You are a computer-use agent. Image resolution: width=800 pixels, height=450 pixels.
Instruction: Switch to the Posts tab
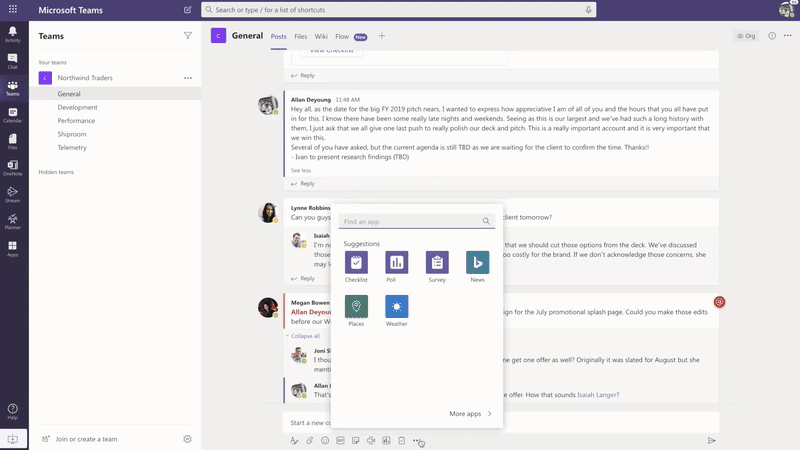279,36
